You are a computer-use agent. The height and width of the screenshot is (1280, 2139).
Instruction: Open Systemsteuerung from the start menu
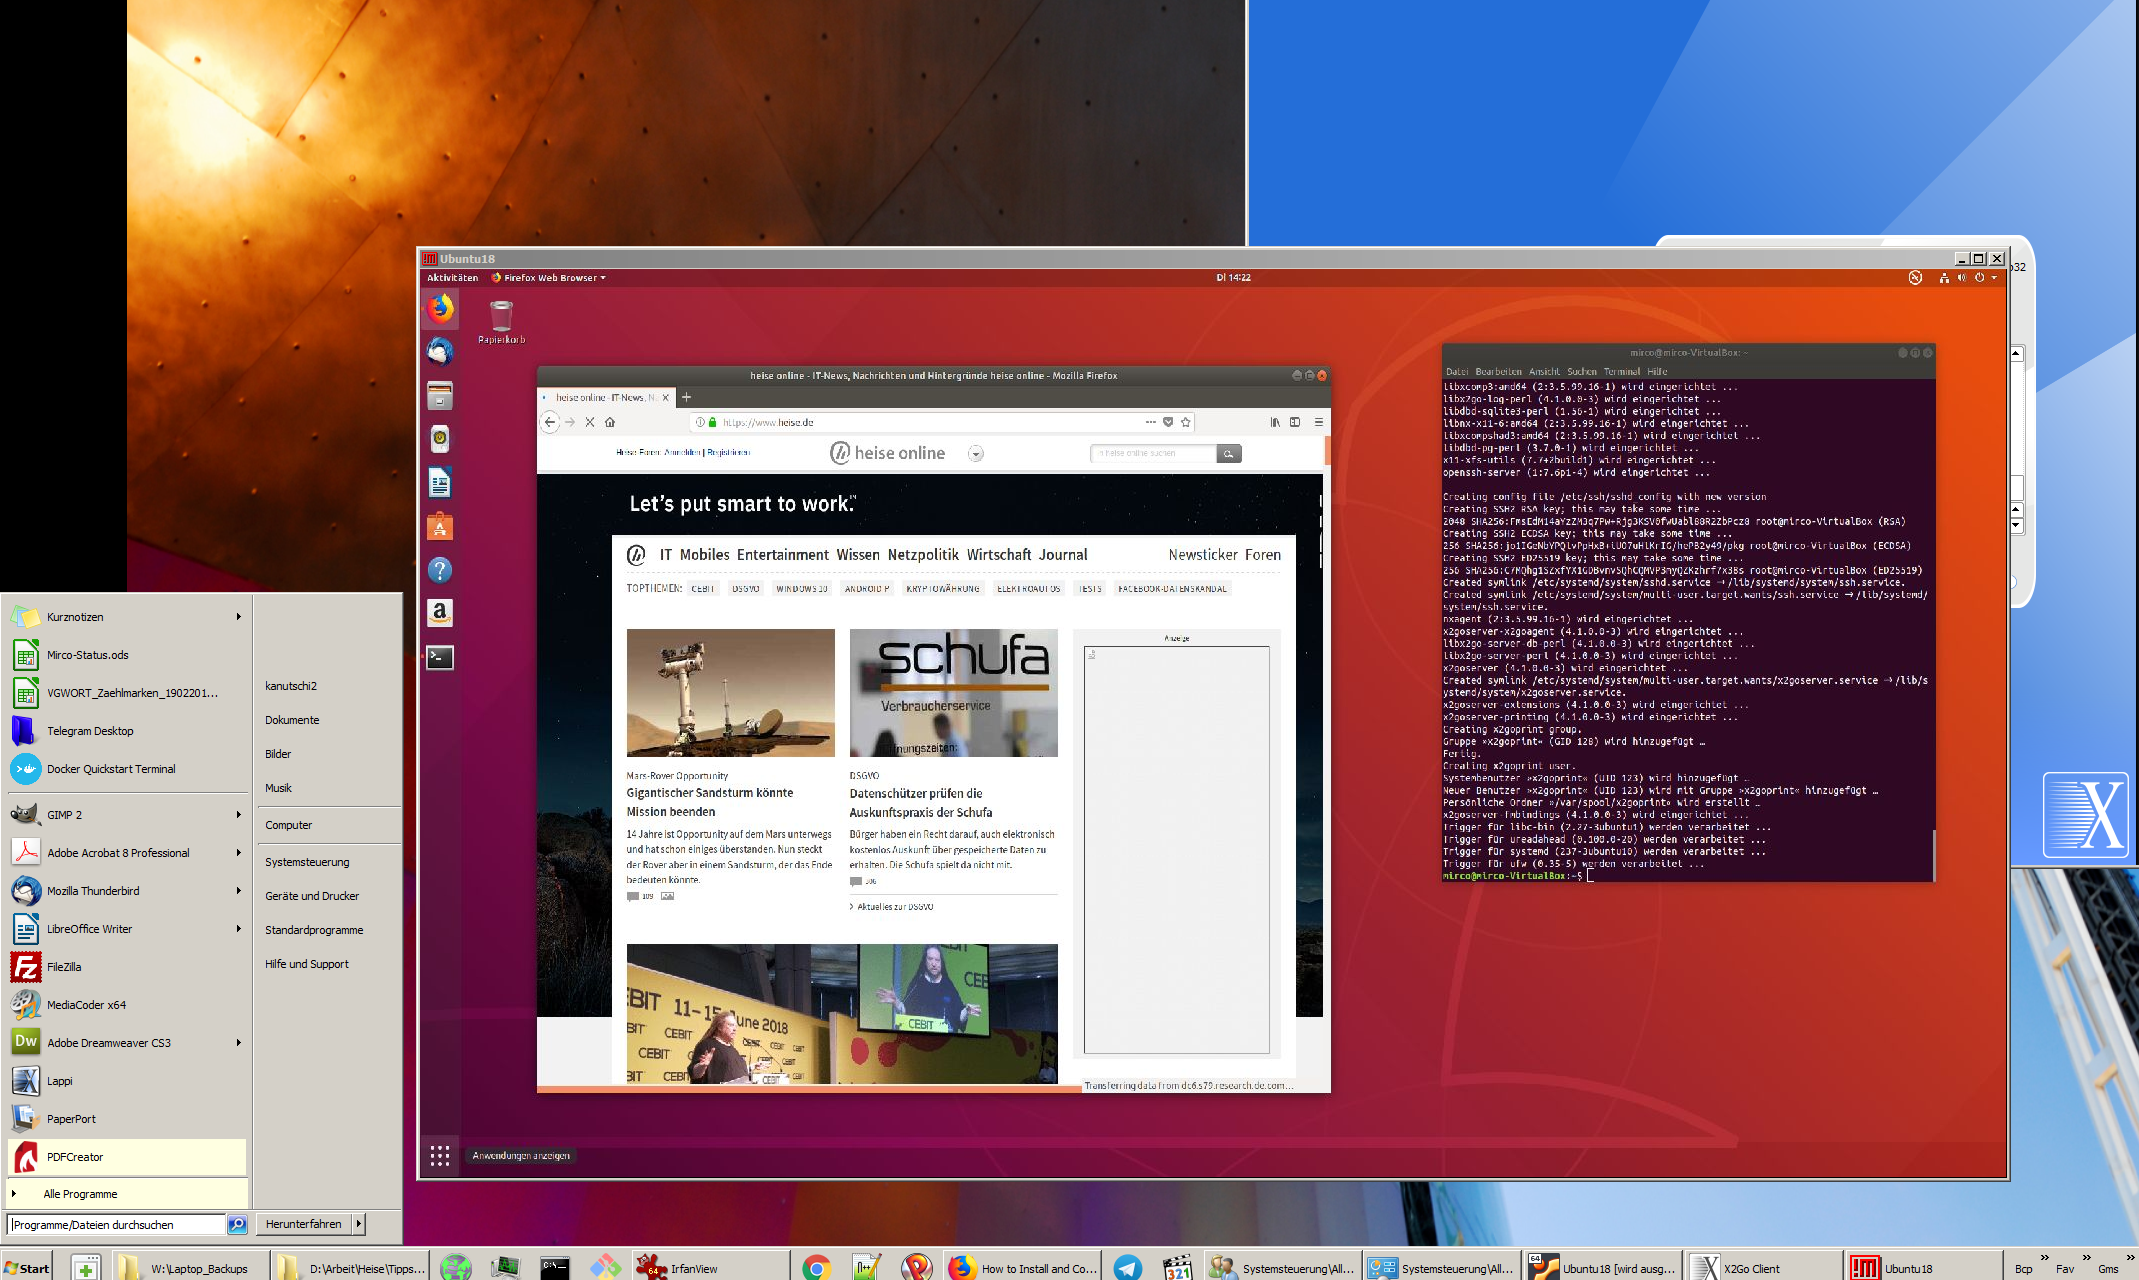307,862
